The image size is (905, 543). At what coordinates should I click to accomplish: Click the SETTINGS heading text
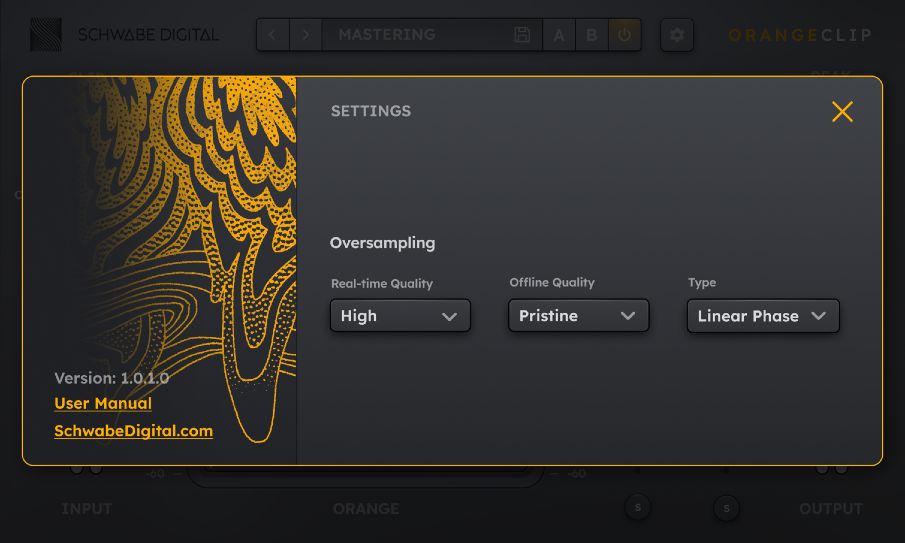[x=371, y=111]
